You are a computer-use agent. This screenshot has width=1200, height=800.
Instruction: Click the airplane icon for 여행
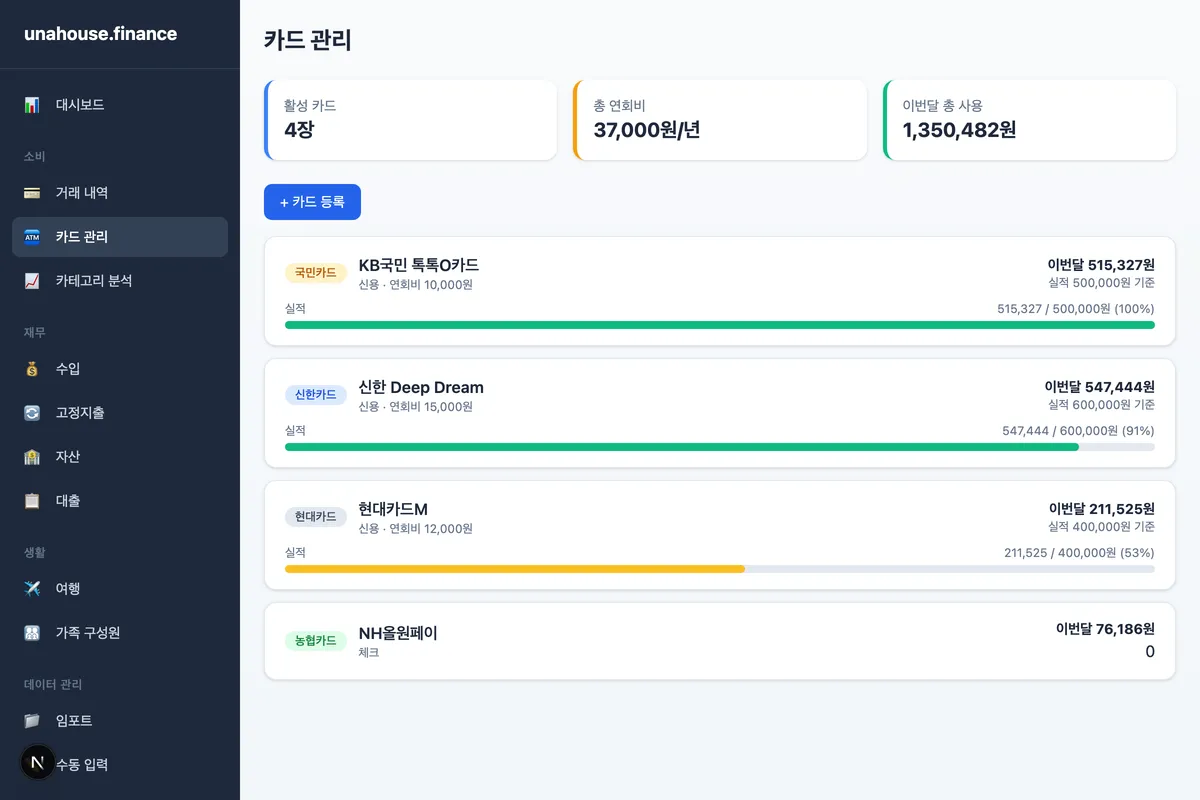pos(32,589)
